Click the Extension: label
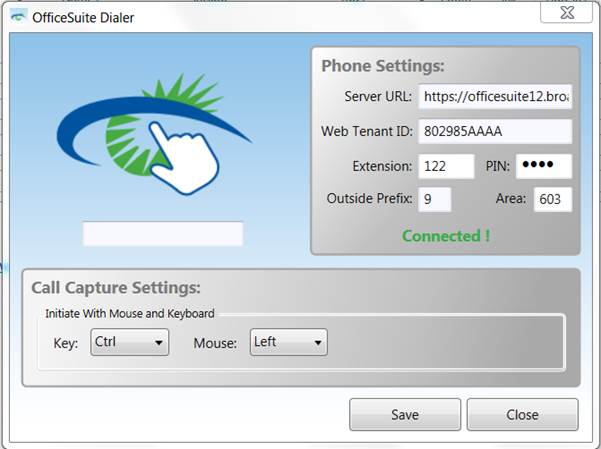The height and width of the screenshot is (449, 601). point(382,166)
